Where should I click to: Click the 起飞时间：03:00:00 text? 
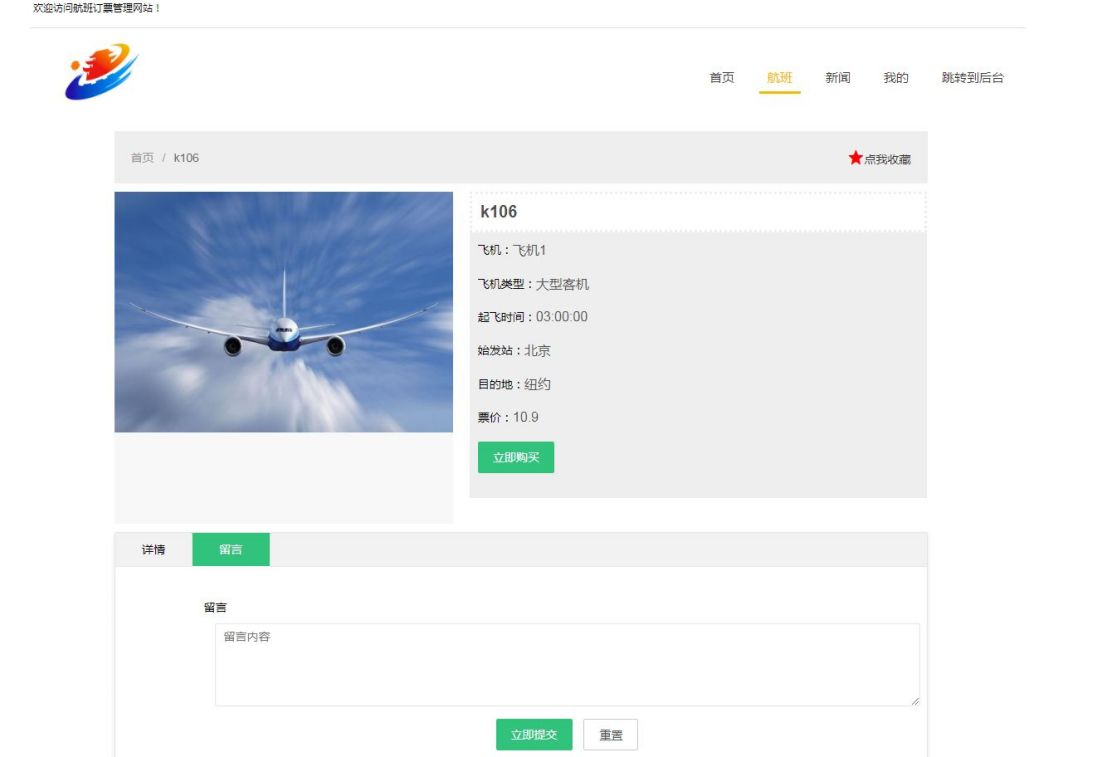coord(532,317)
